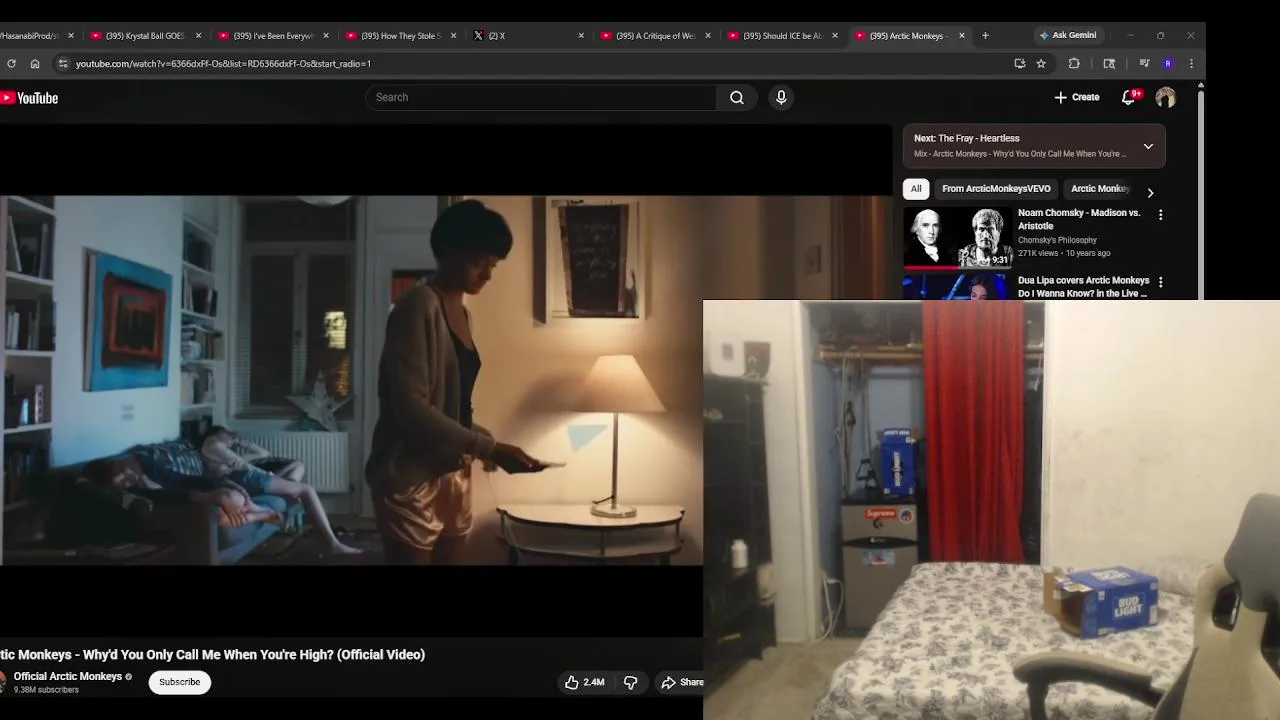View site information icon in address bar
Viewport: 1280px width, 720px height.
tap(62, 63)
